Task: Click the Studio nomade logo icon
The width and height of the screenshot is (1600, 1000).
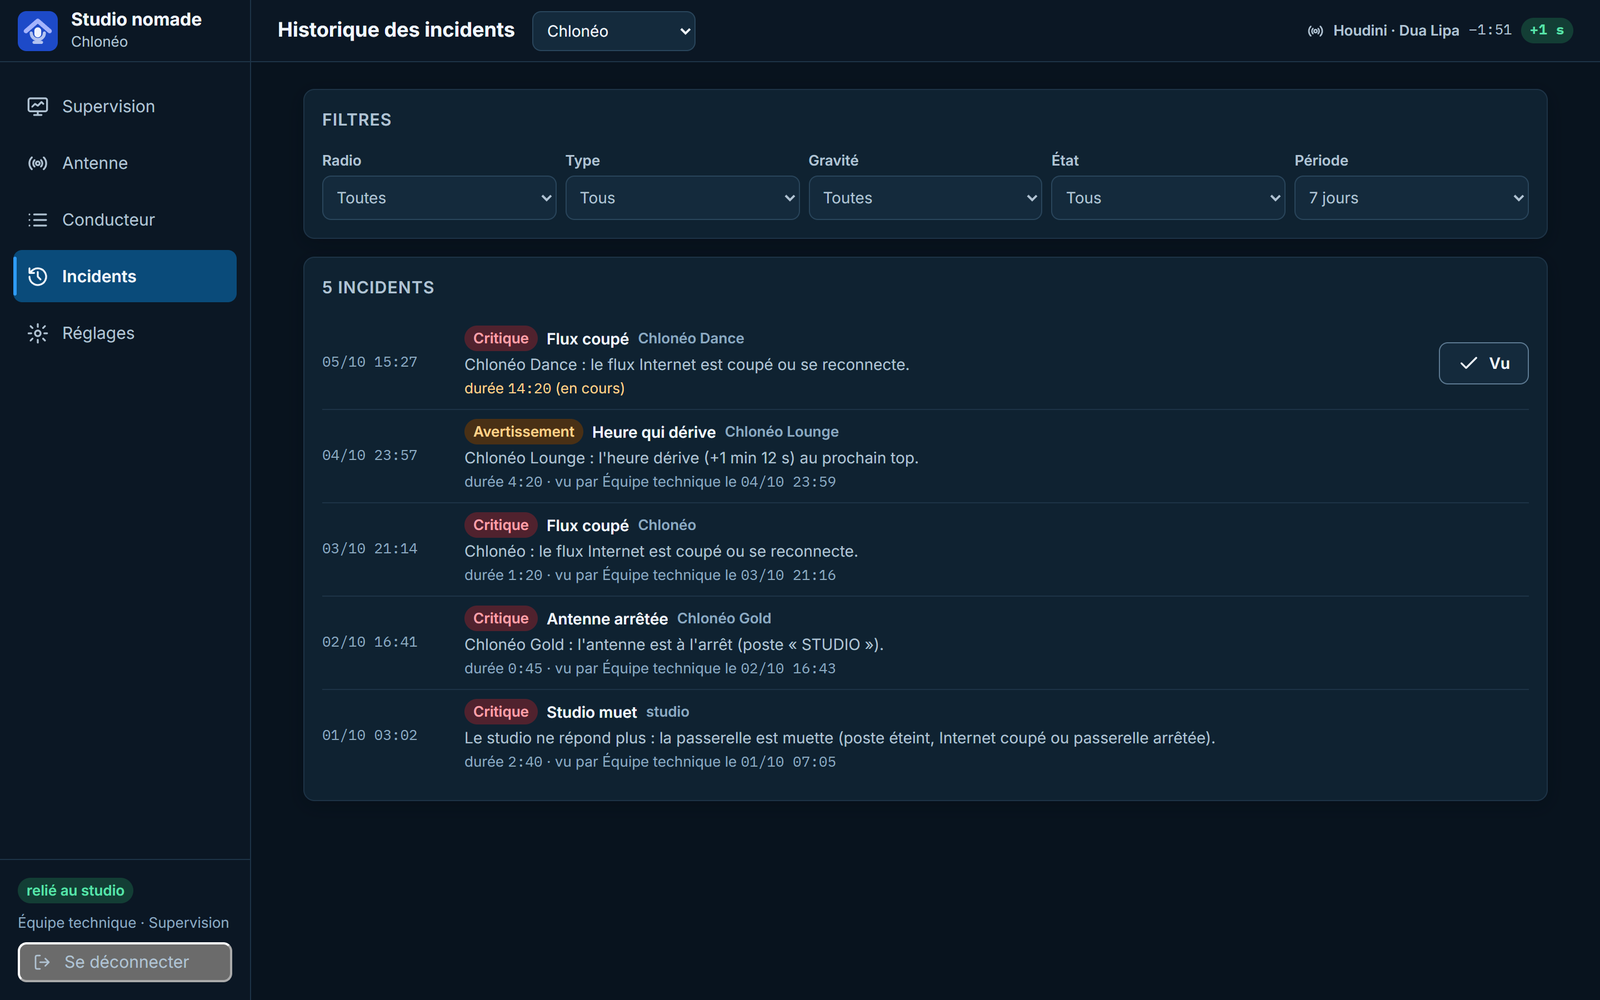Action: 38,31
